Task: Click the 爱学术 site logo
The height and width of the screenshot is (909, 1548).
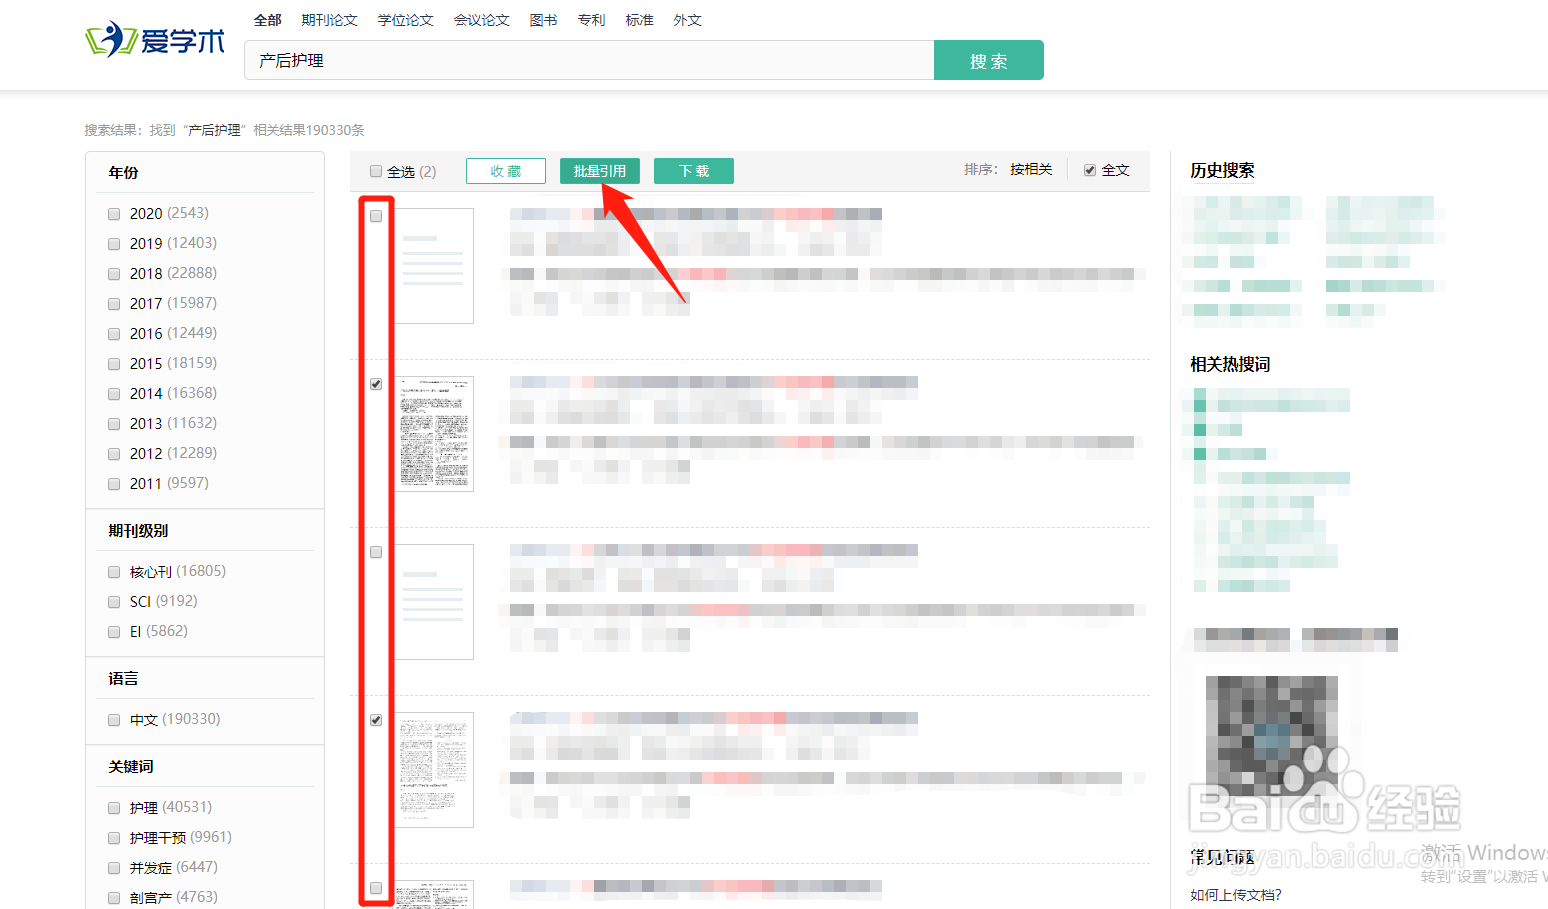Action: pos(155,40)
